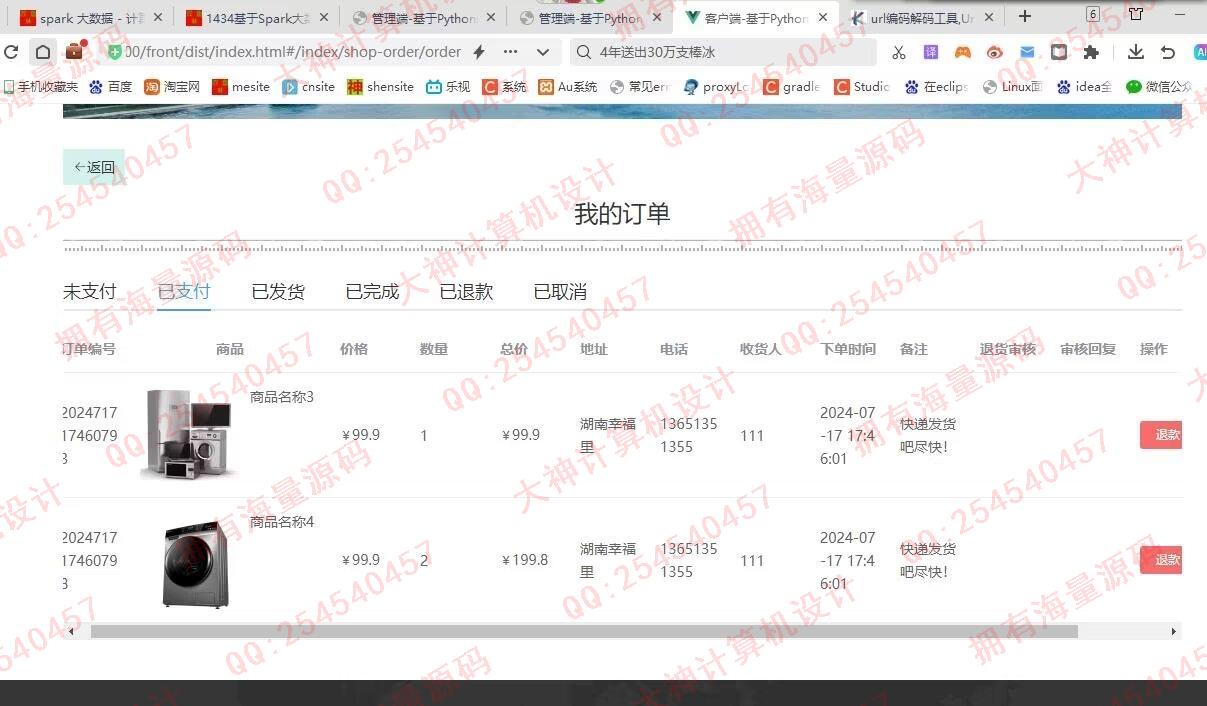This screenshot has width=1207, height=706.
Task: Open the AI assistant icon at toolbar edge
Action: [x=1200, y=52]
